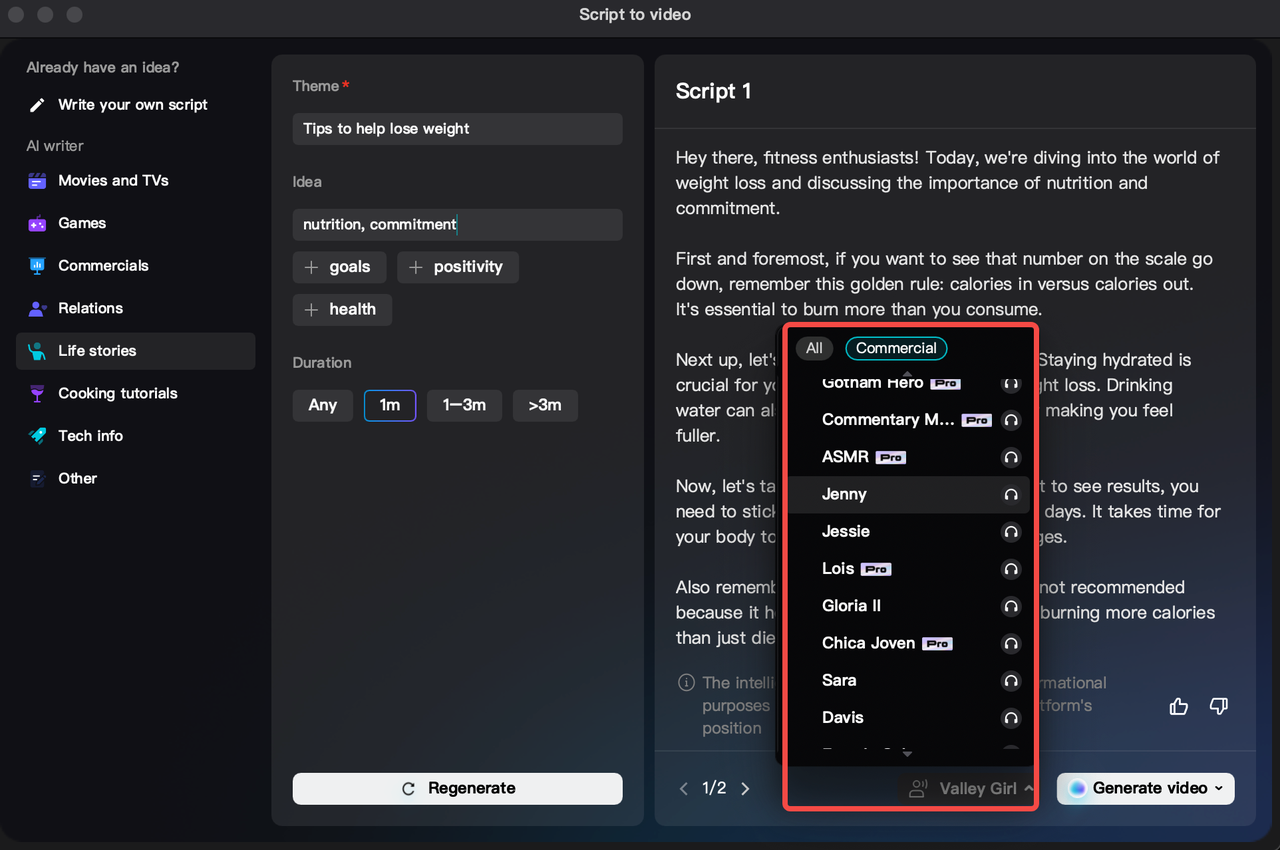Choose the >3m duration option
The image size is (1280, 850).
pyautogui.click(x=545, y=405)
